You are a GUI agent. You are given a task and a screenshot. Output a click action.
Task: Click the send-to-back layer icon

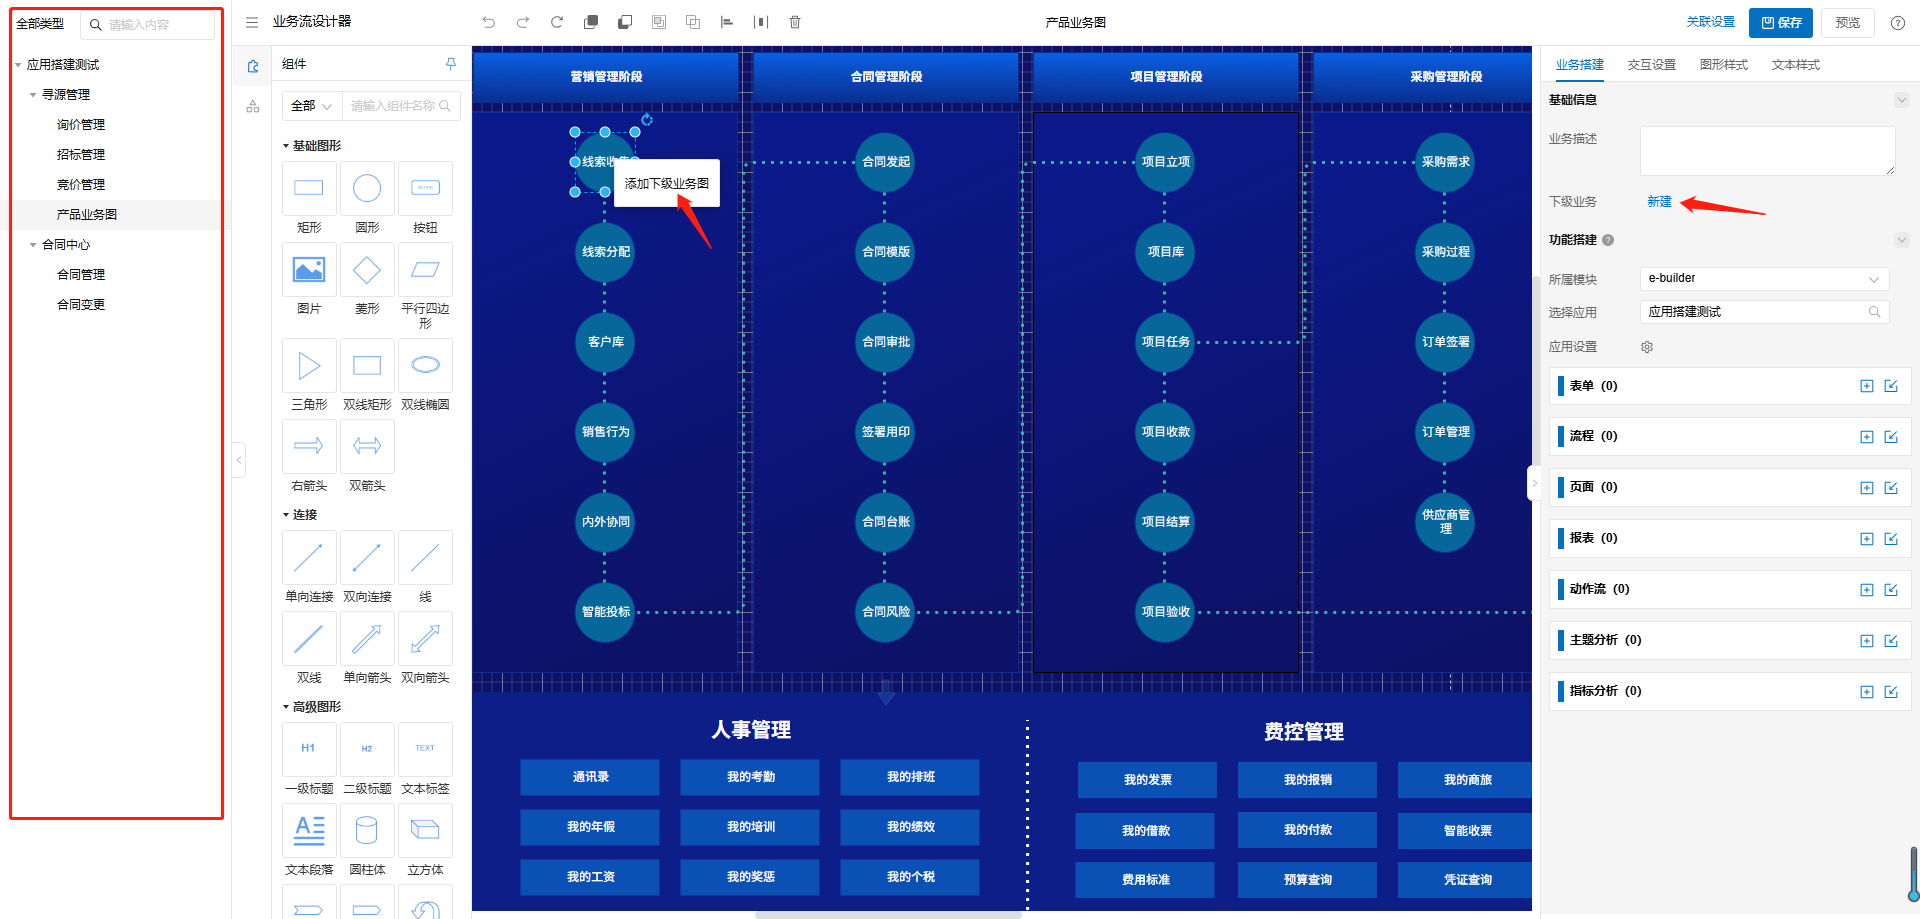tap(625, 22)
